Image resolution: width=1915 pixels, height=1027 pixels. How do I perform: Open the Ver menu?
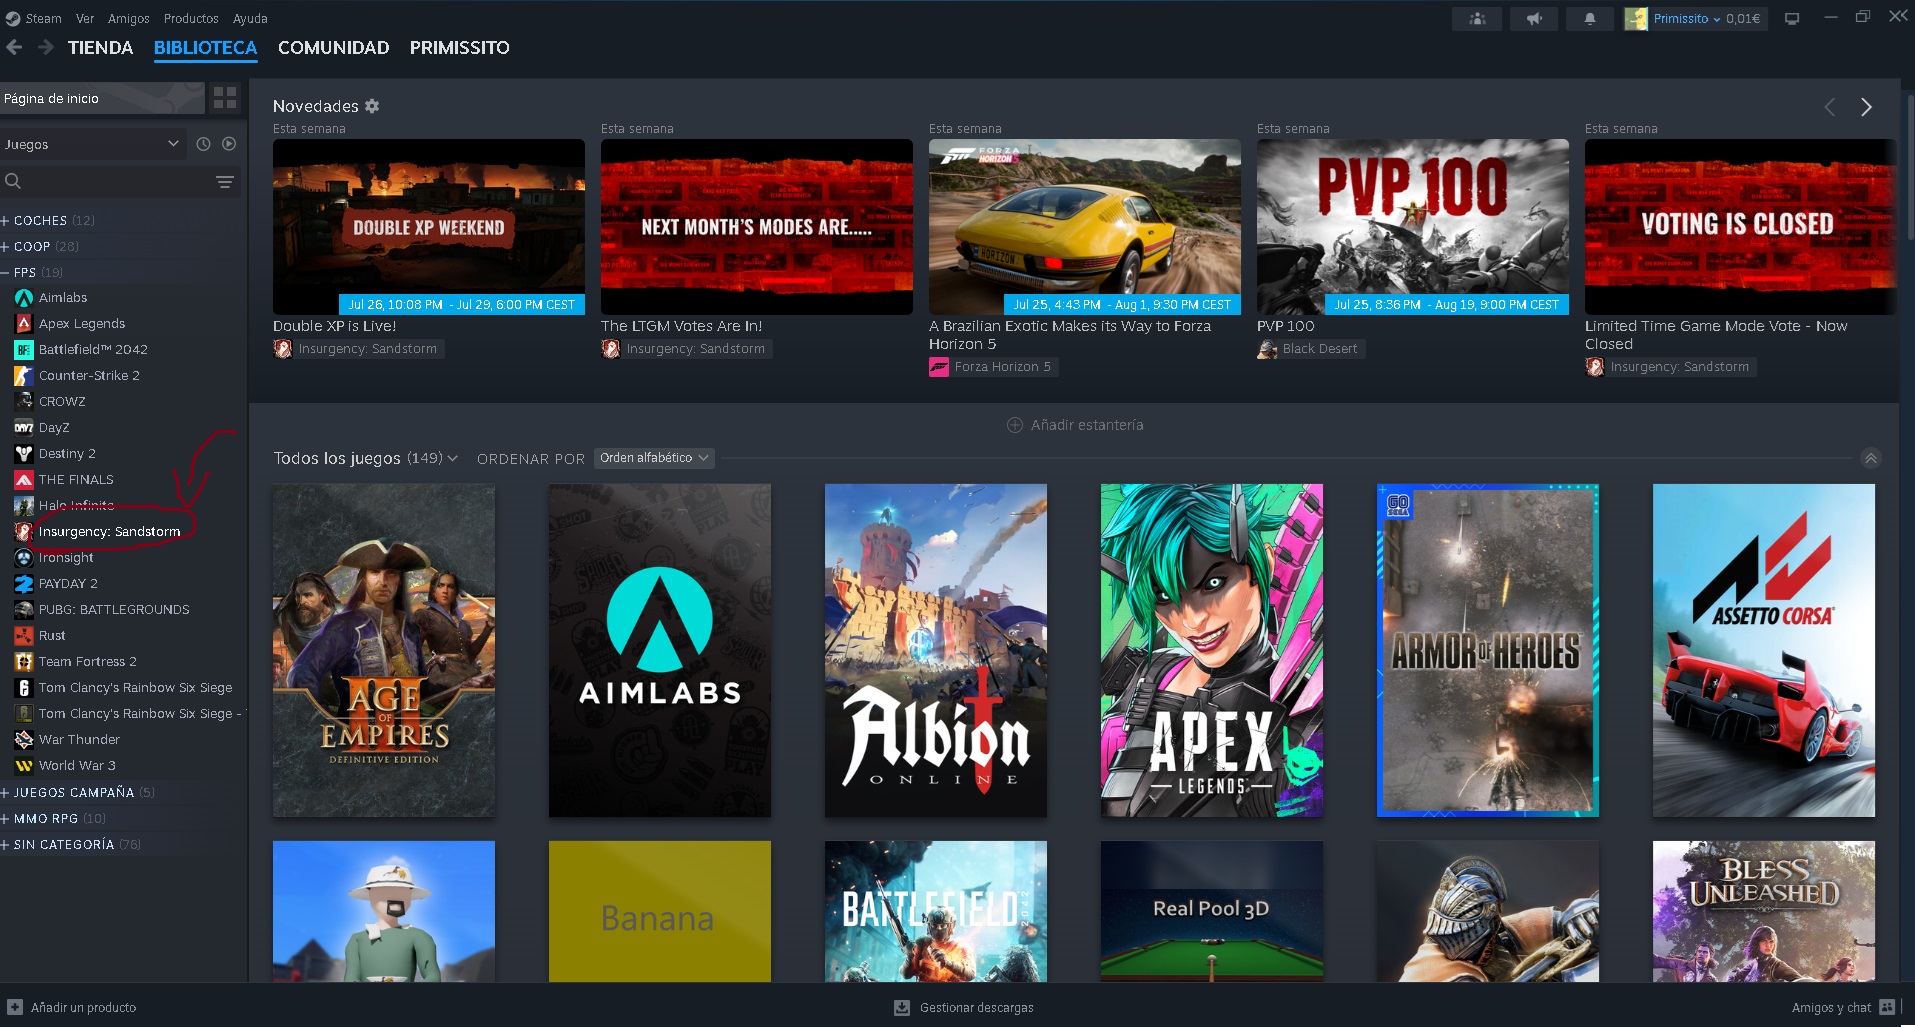tap(85, 18)
